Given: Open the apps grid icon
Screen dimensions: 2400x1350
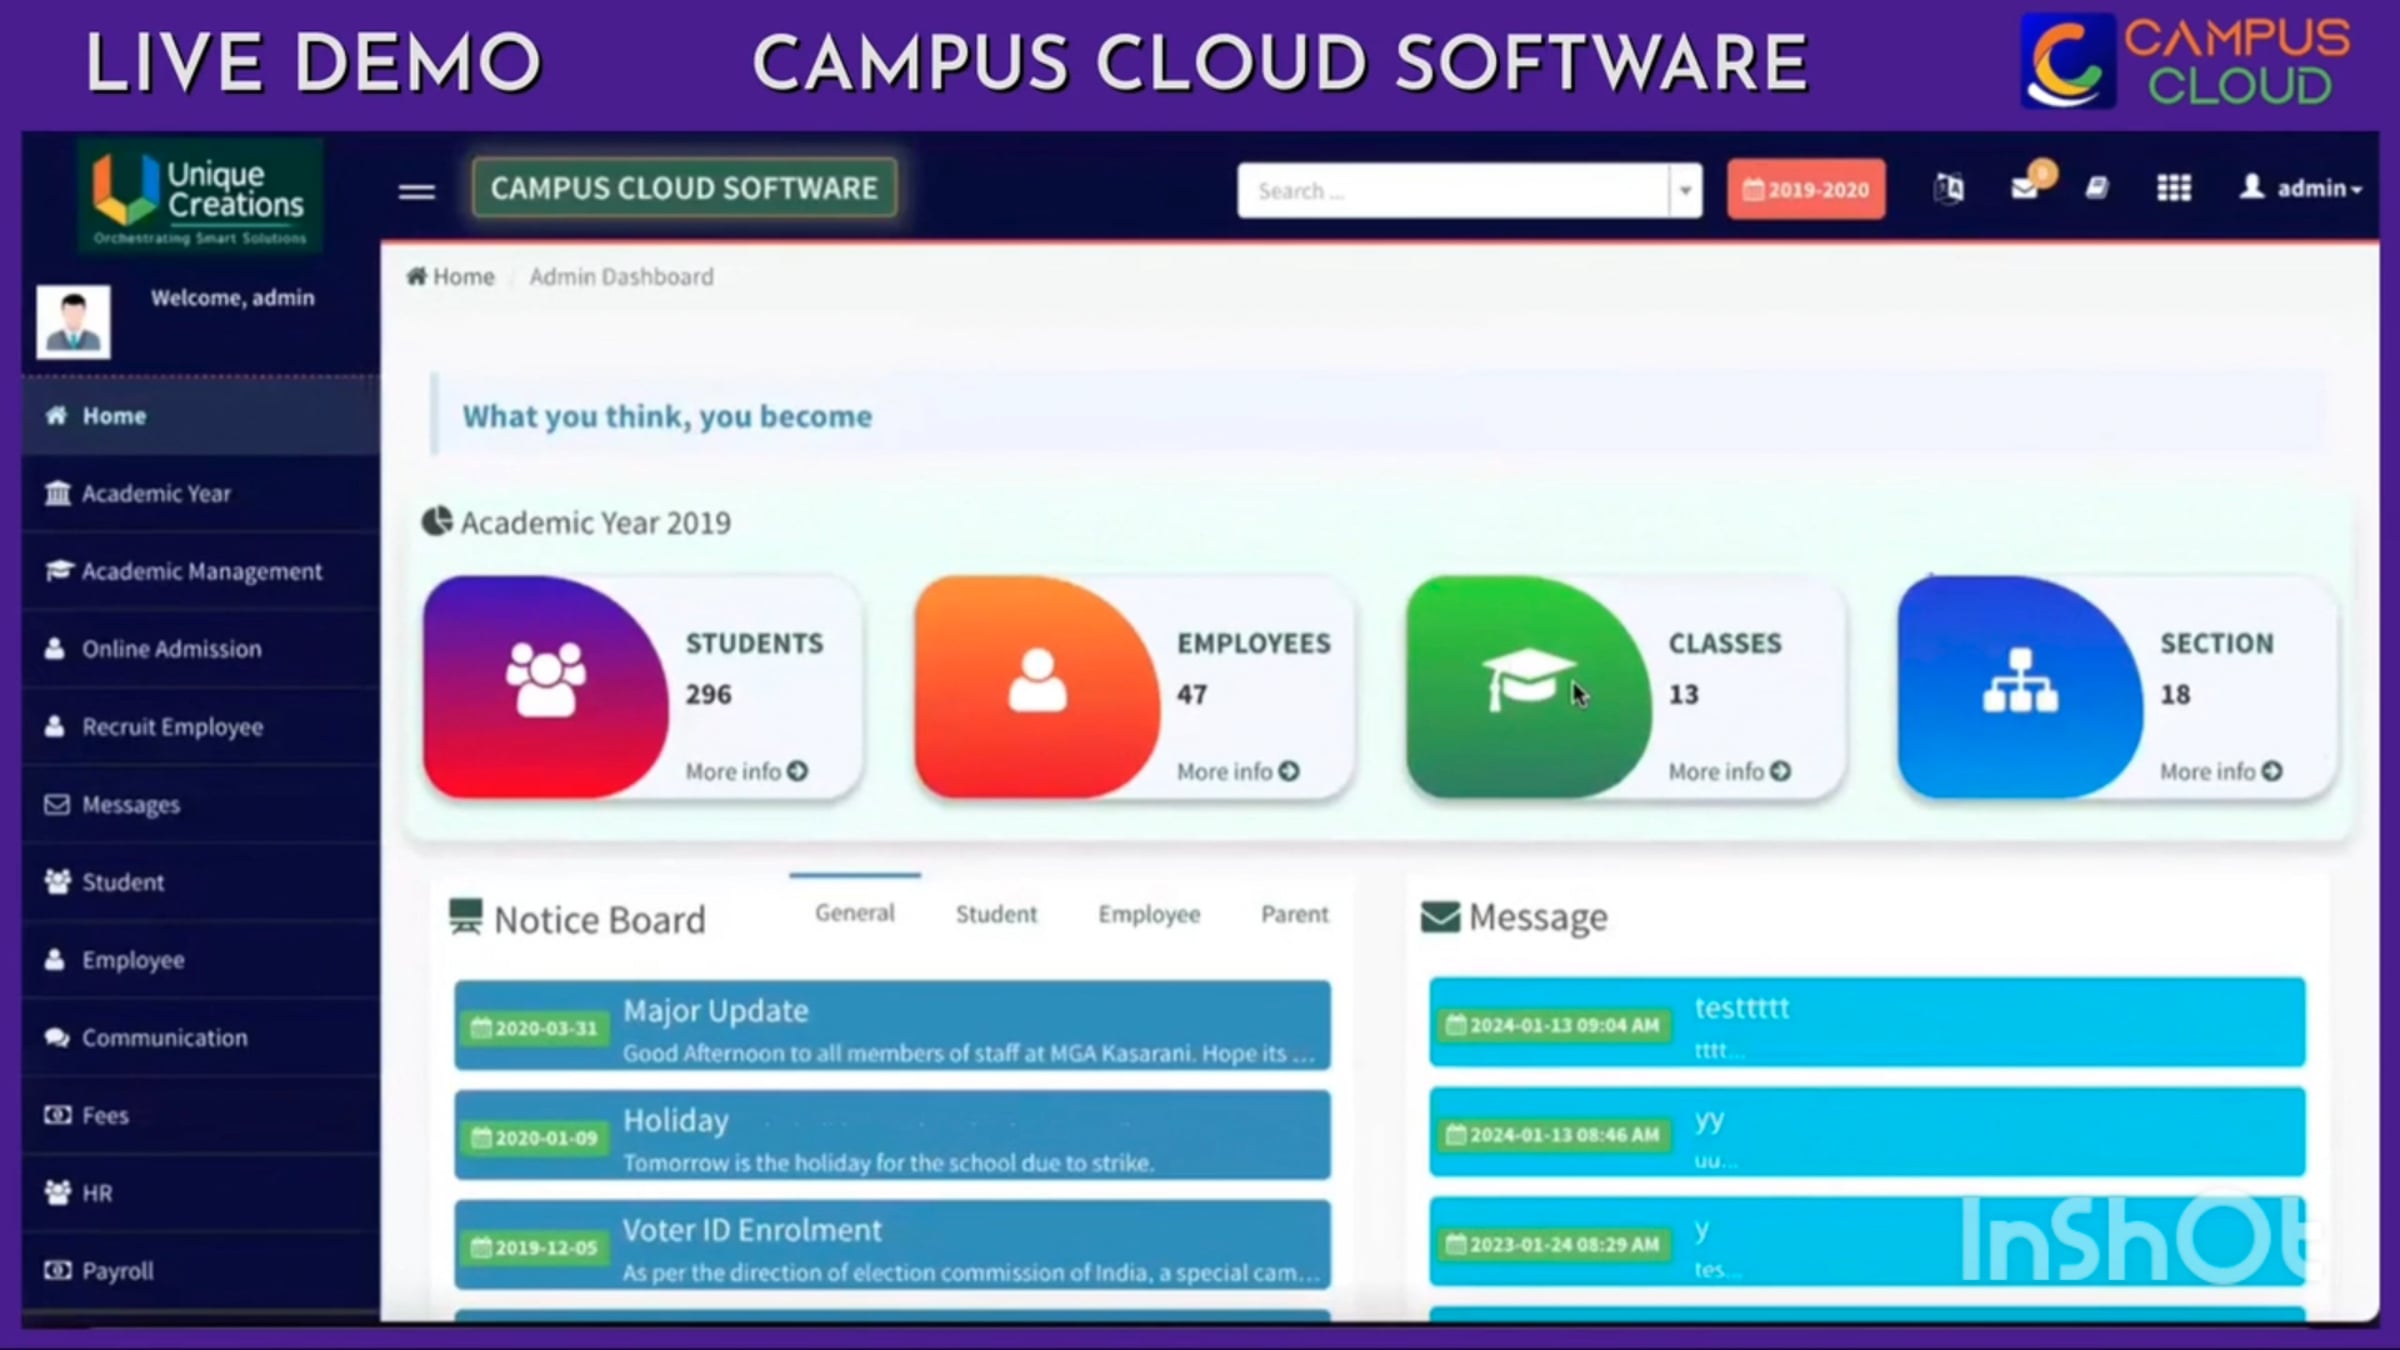Looking at the screenshot, I should point(2173,188).
